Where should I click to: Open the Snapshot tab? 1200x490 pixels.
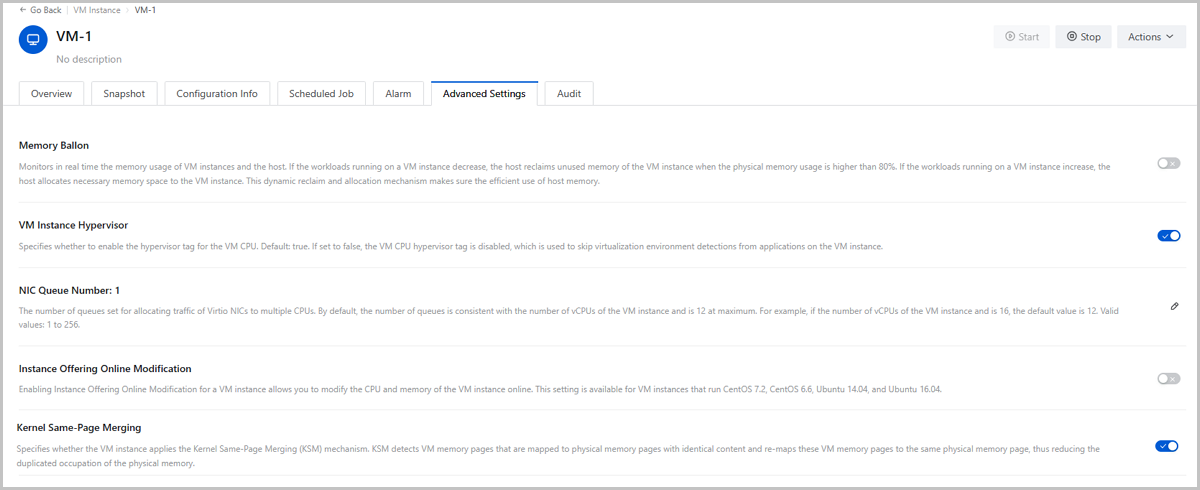(124, 94)
